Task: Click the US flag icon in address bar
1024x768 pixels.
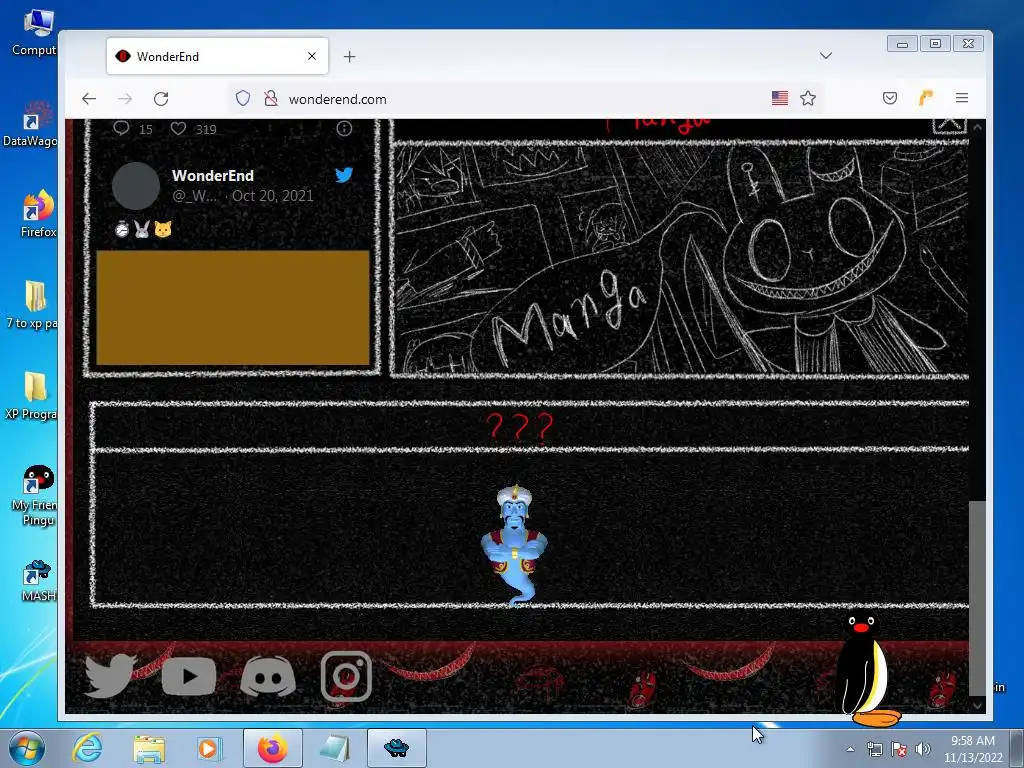Action: pos(780,98)
